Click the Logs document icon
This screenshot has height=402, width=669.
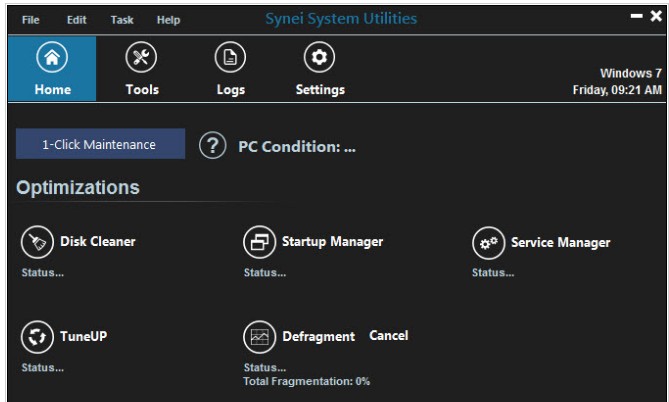230,57
